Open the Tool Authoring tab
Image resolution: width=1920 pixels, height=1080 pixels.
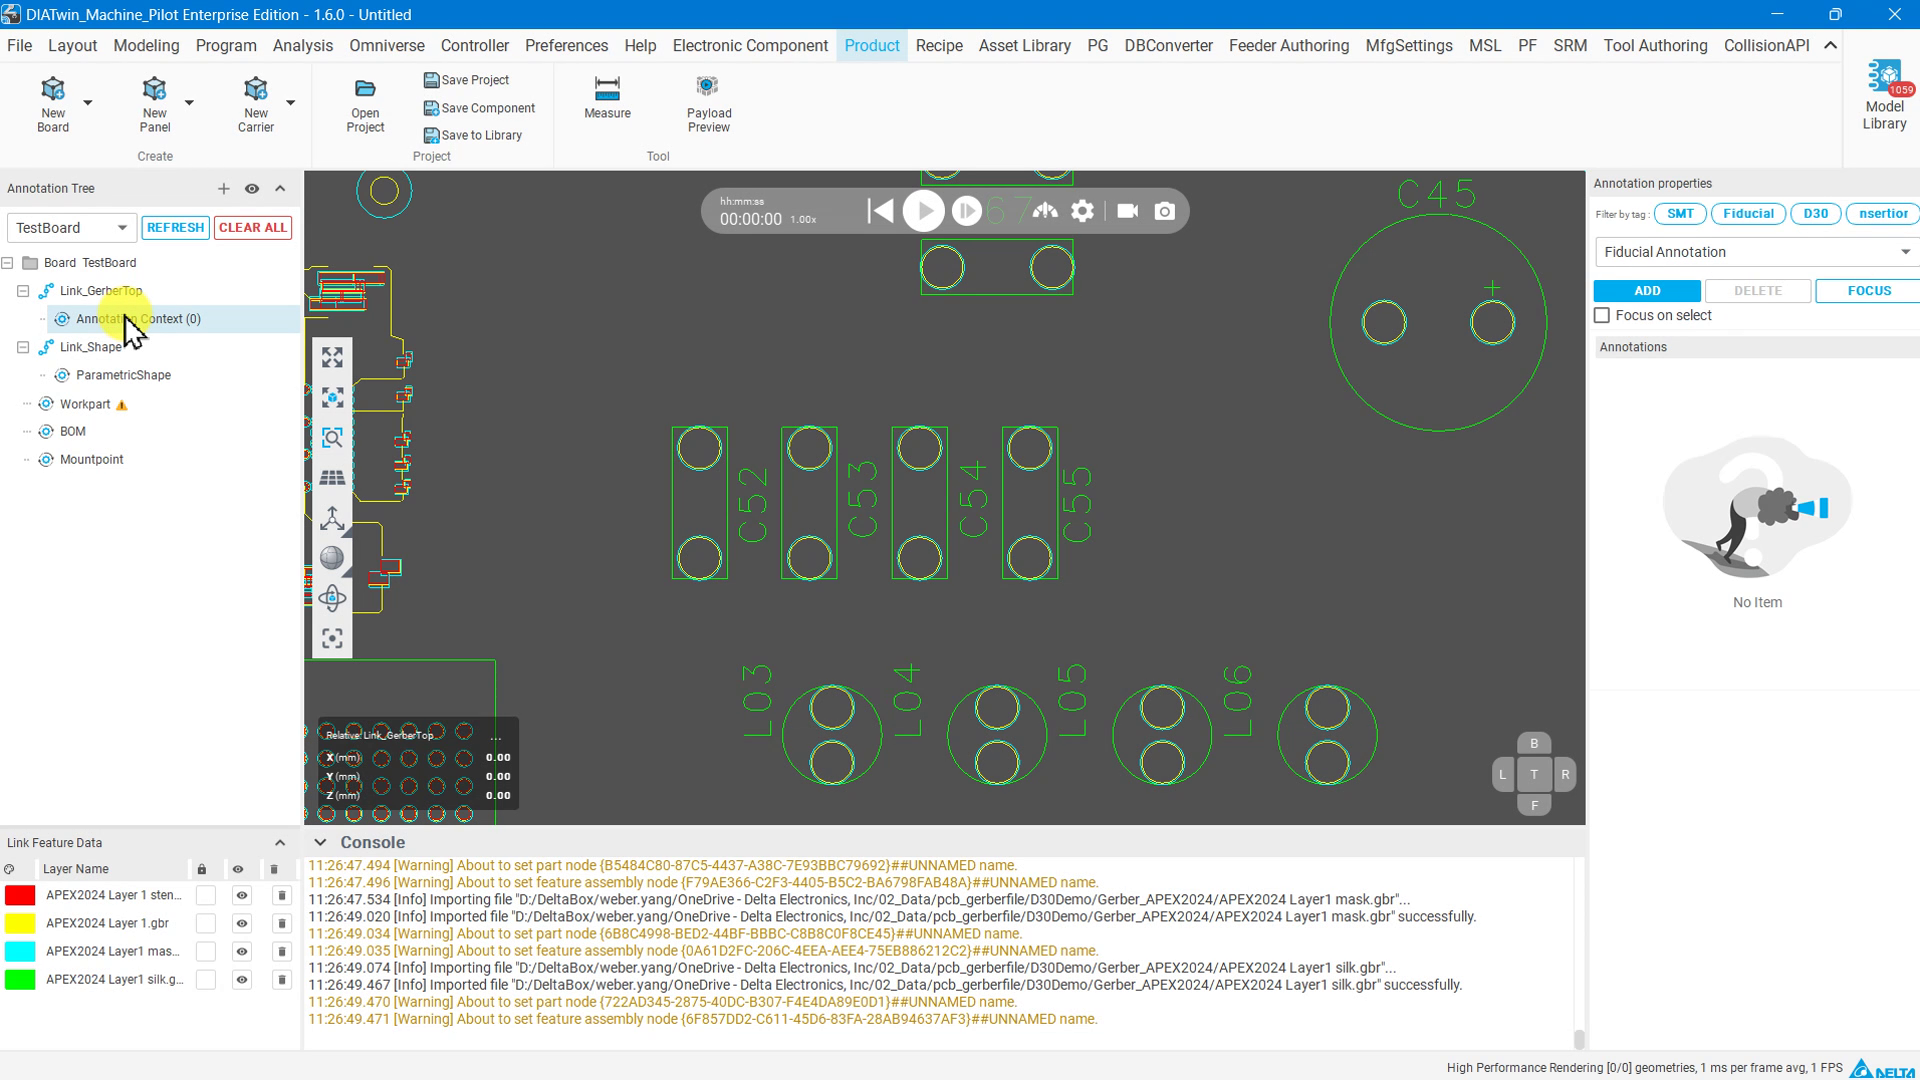[x=1655, y=45]
